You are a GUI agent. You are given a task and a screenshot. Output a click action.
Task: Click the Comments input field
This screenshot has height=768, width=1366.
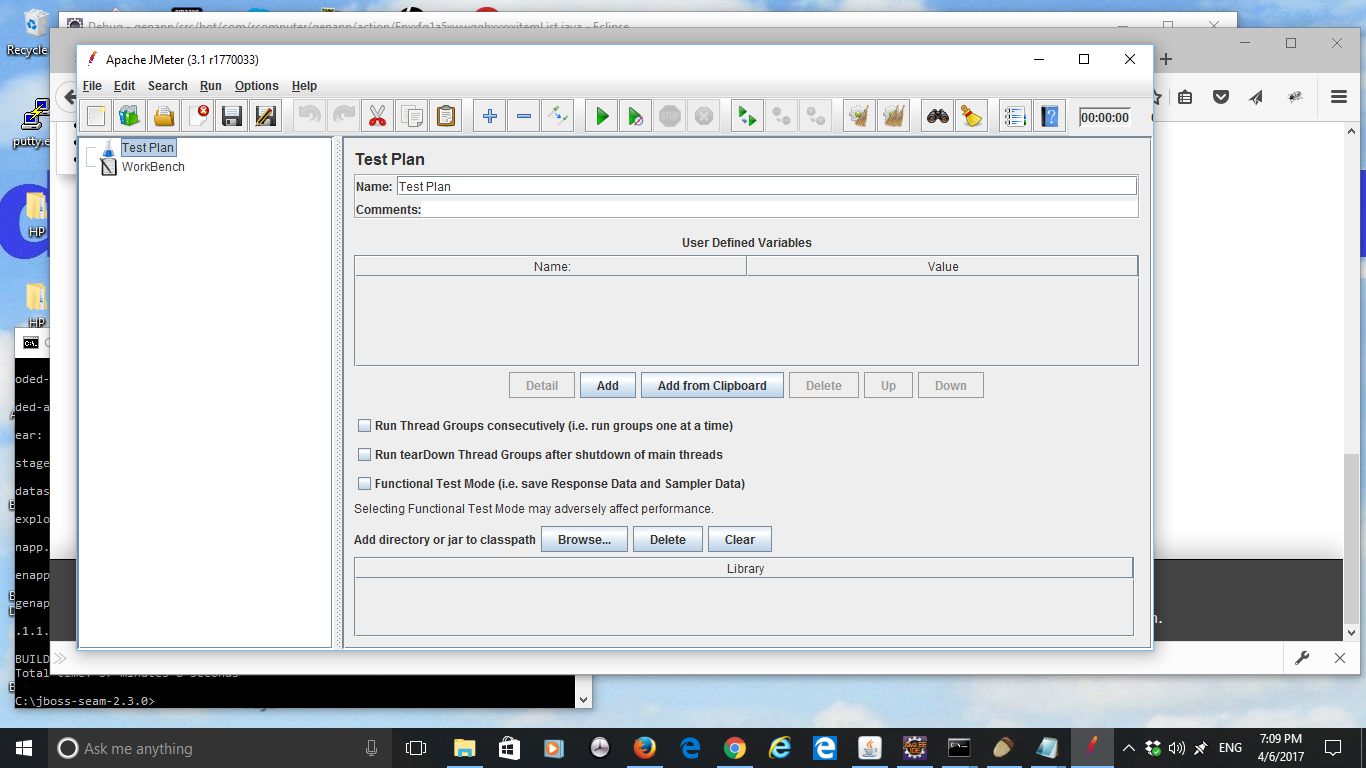pyautogui.click(x=780, y=210)
